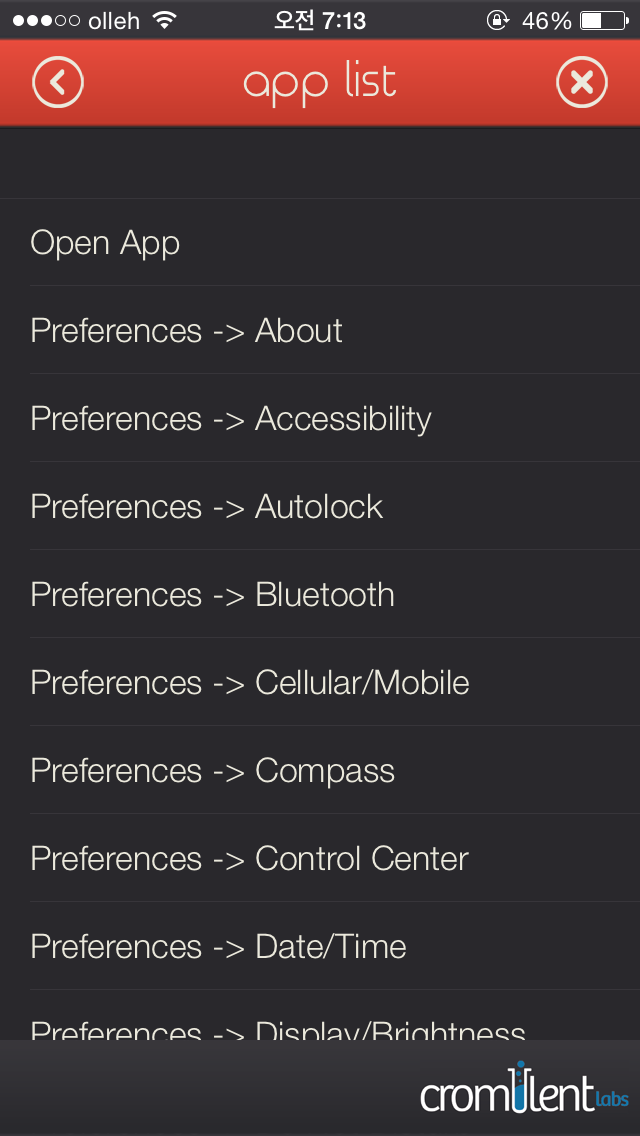Select the Open App entry
The image size is (640, 1136).
pyautogui.click(x=320, y=243)
